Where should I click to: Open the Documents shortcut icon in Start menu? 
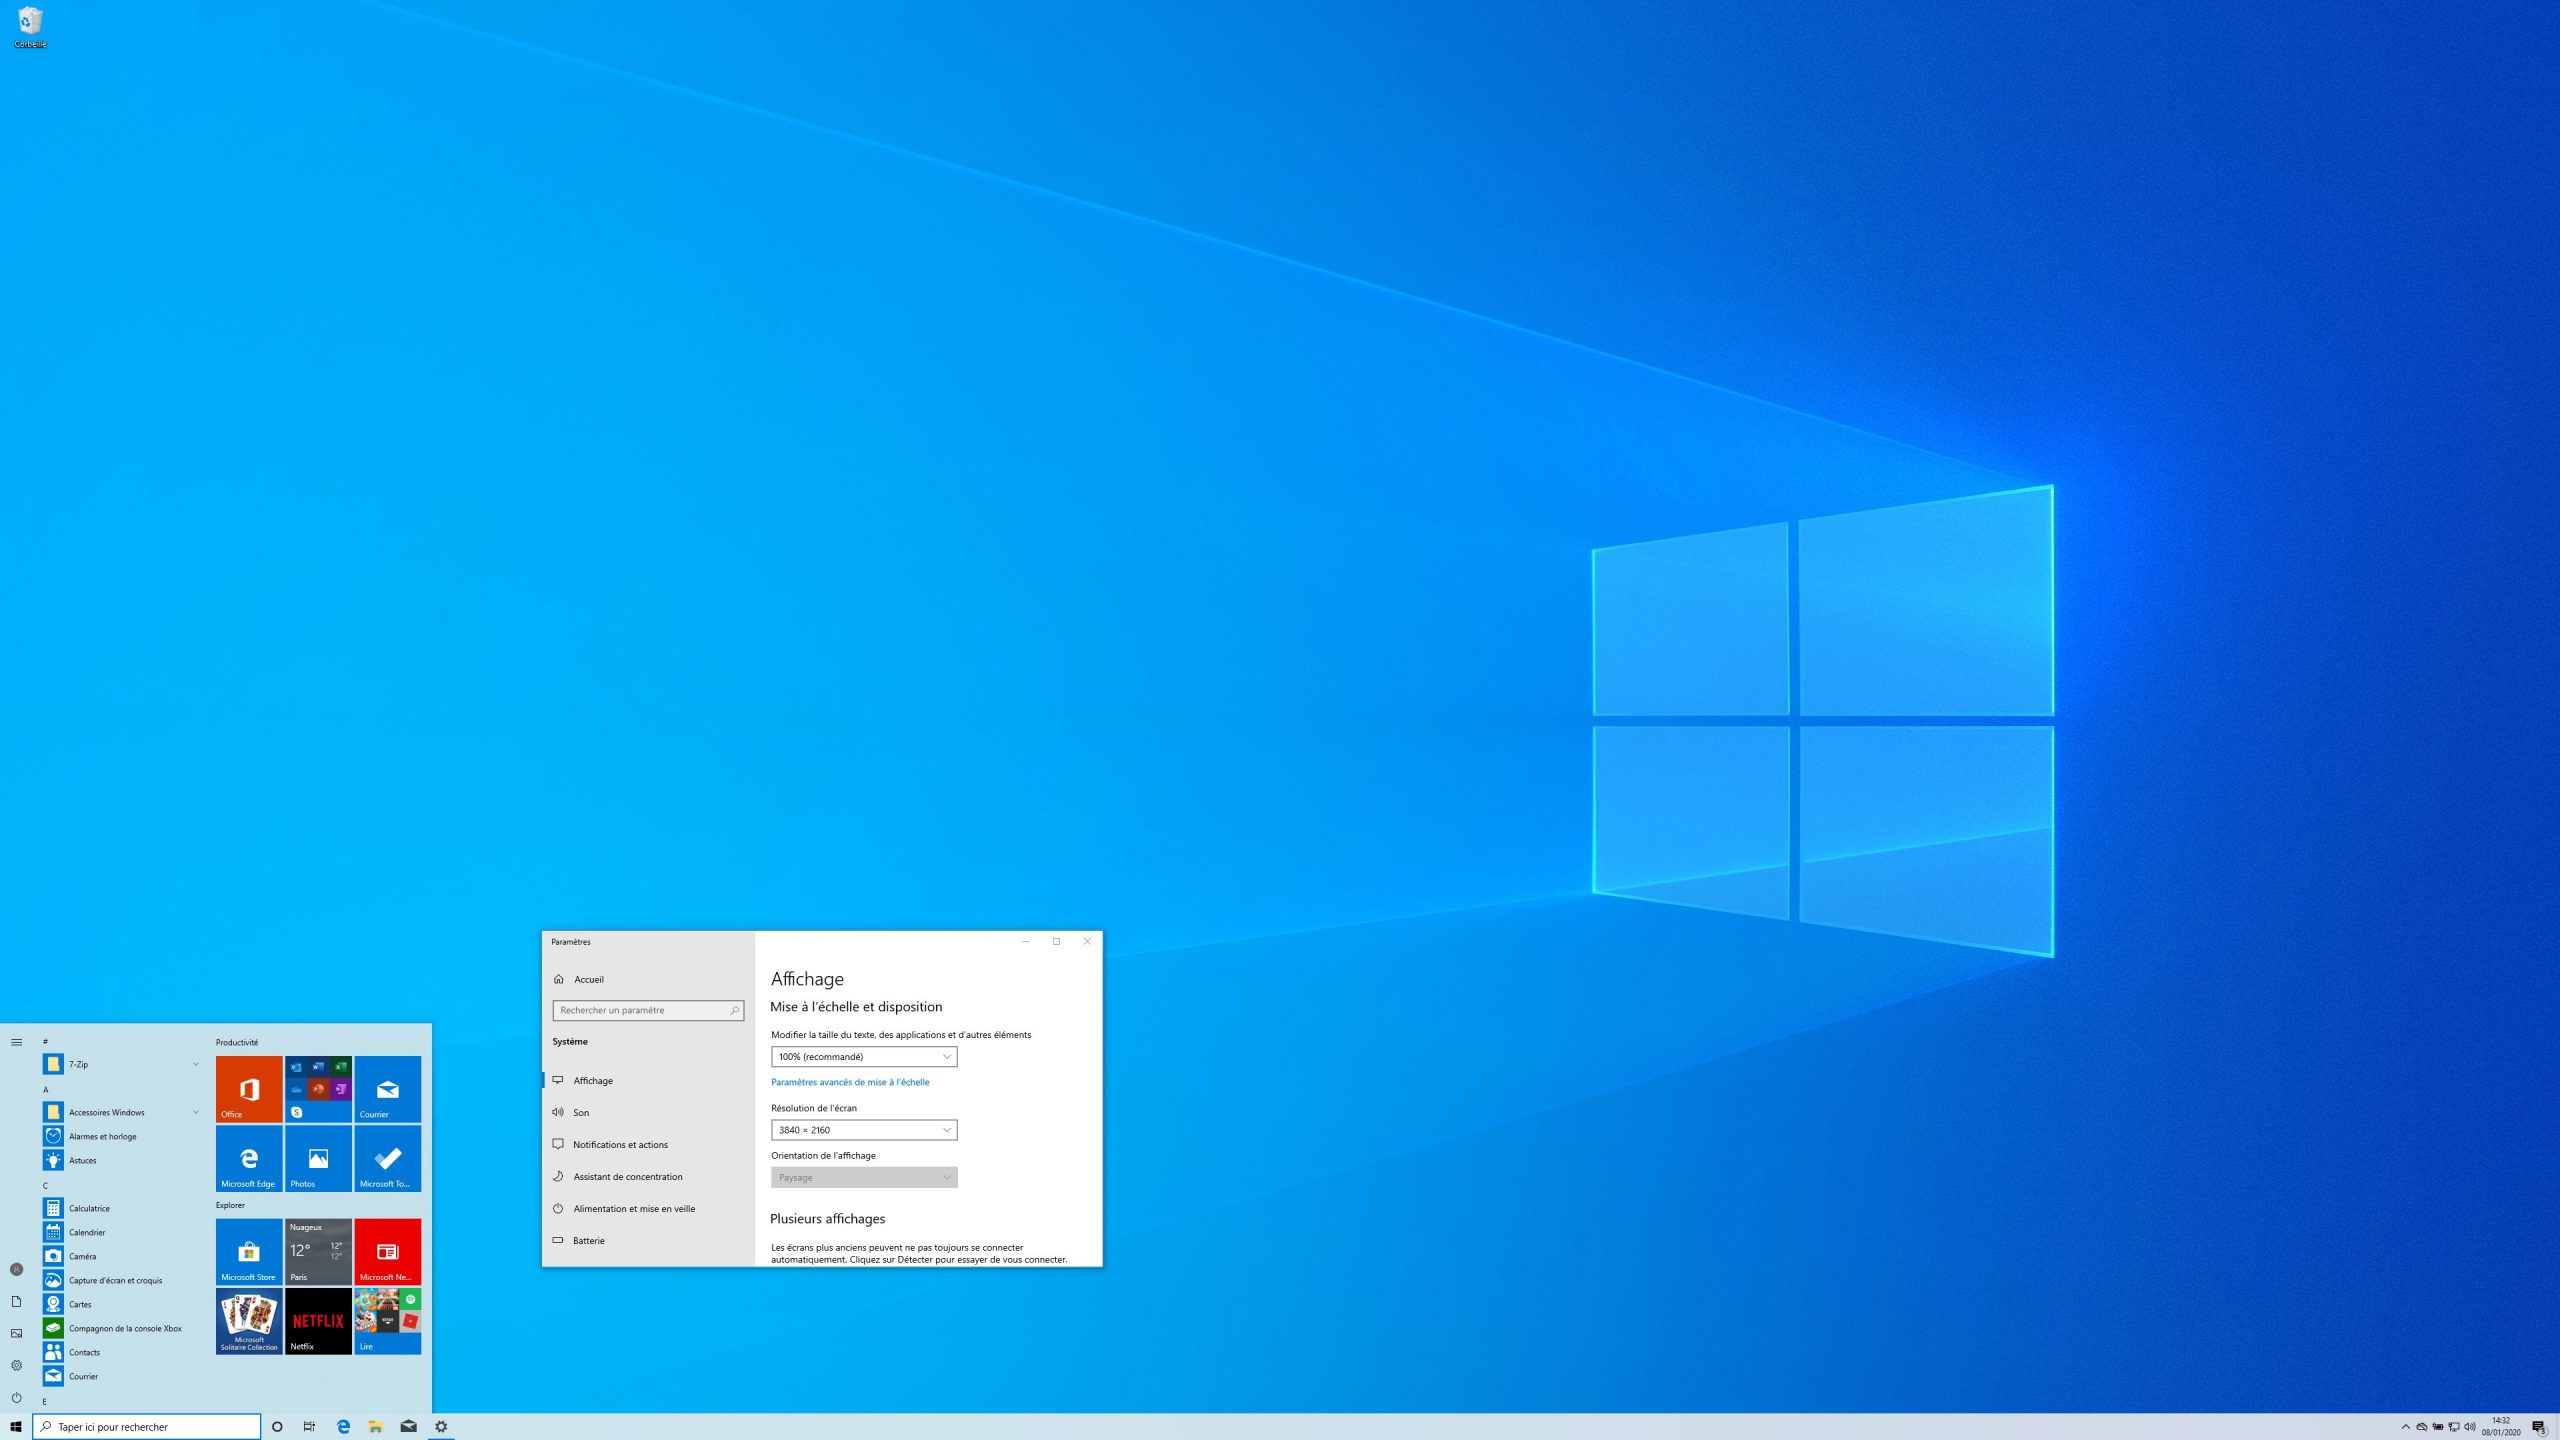click(x=16, y=1301)
